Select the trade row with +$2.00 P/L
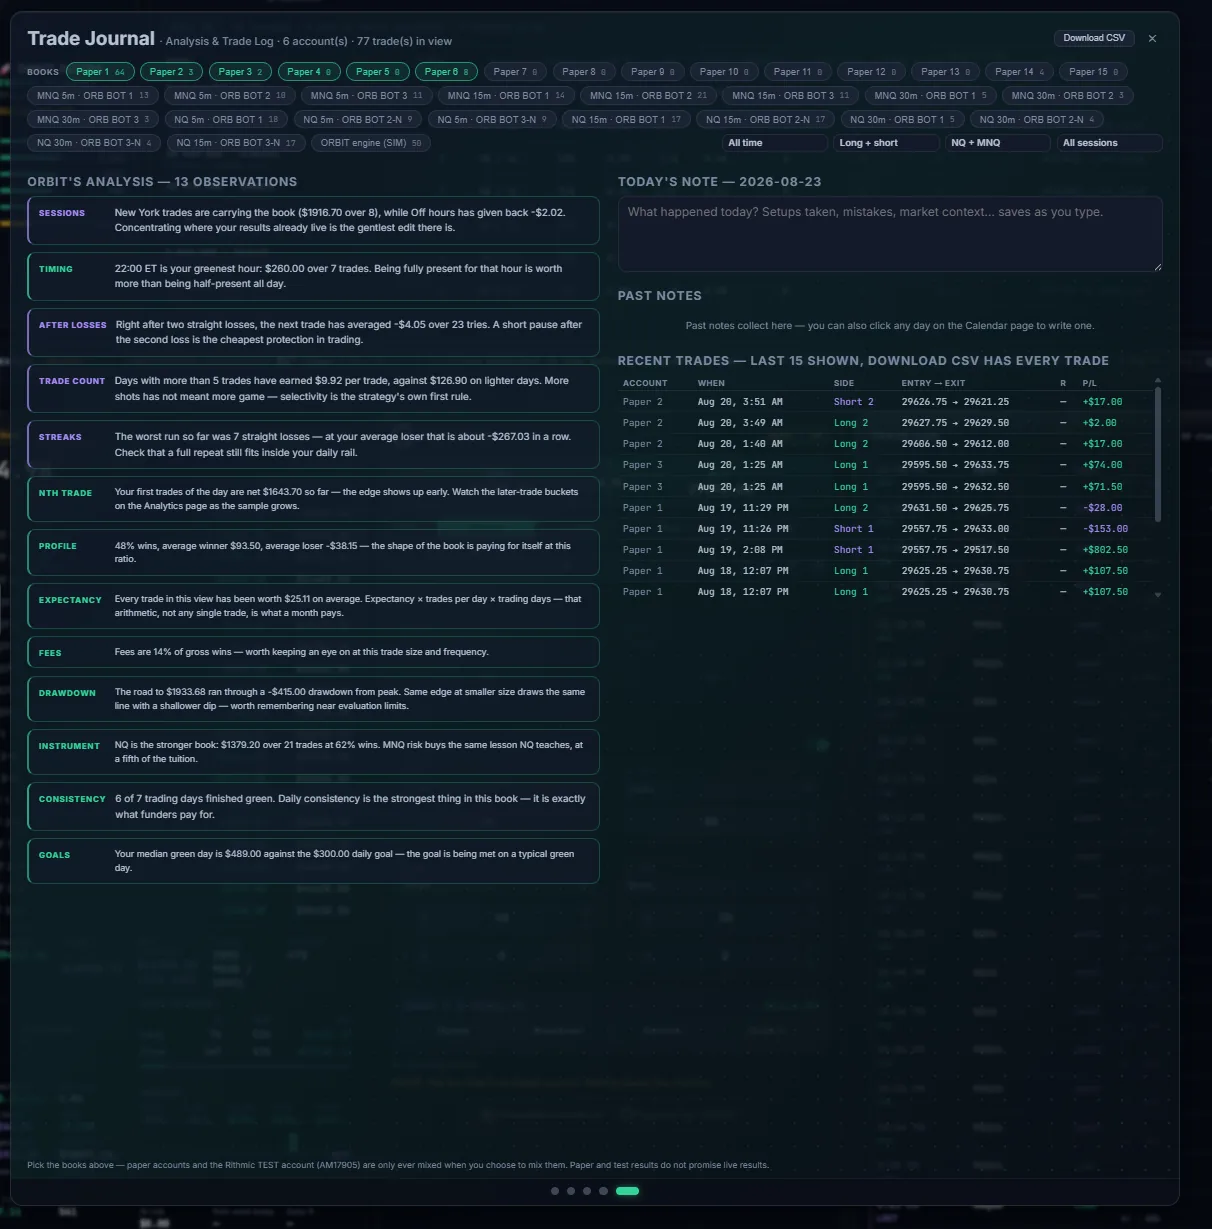 (885, 423)
